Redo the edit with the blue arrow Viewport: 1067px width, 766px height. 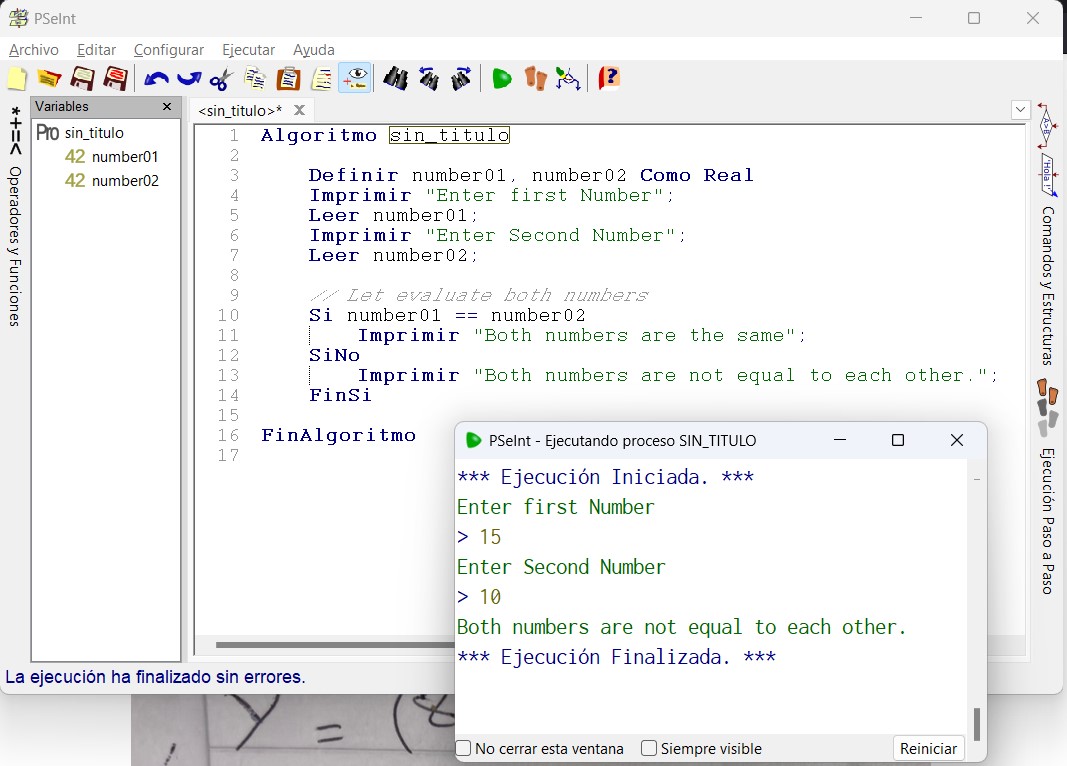[188, 79]
